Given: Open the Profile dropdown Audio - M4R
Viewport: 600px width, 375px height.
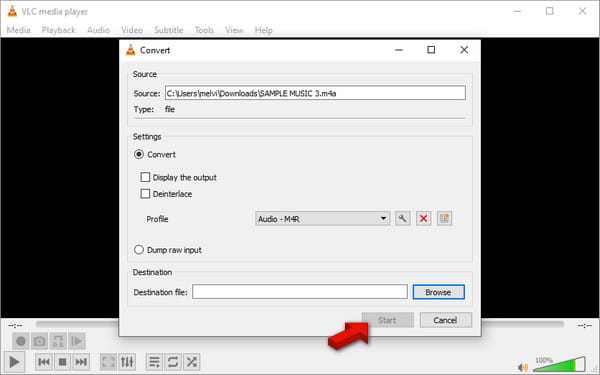Looking at the screenshot, I should [323, 219].
